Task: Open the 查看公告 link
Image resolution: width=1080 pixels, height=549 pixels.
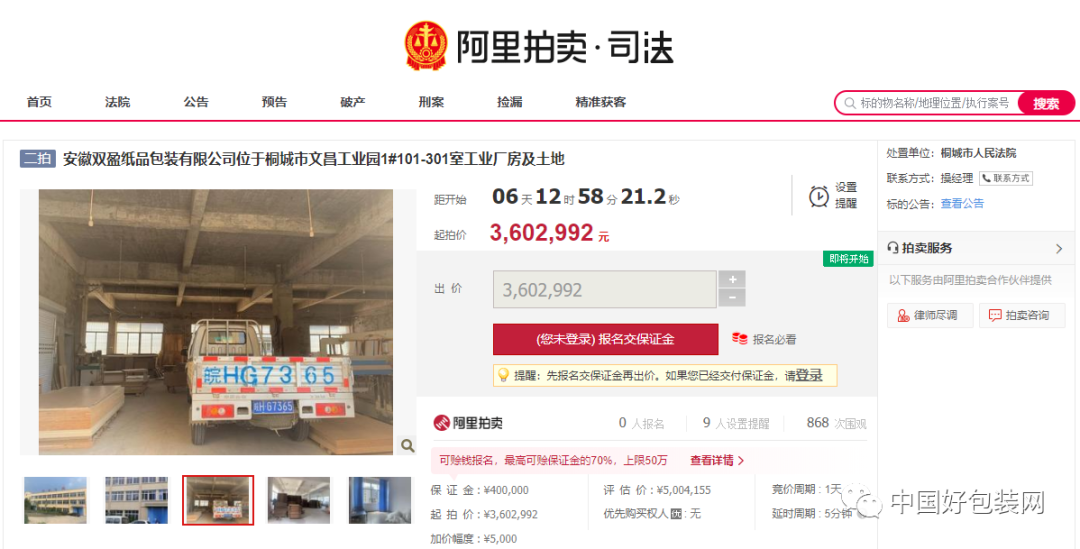Action: point(962,203)
